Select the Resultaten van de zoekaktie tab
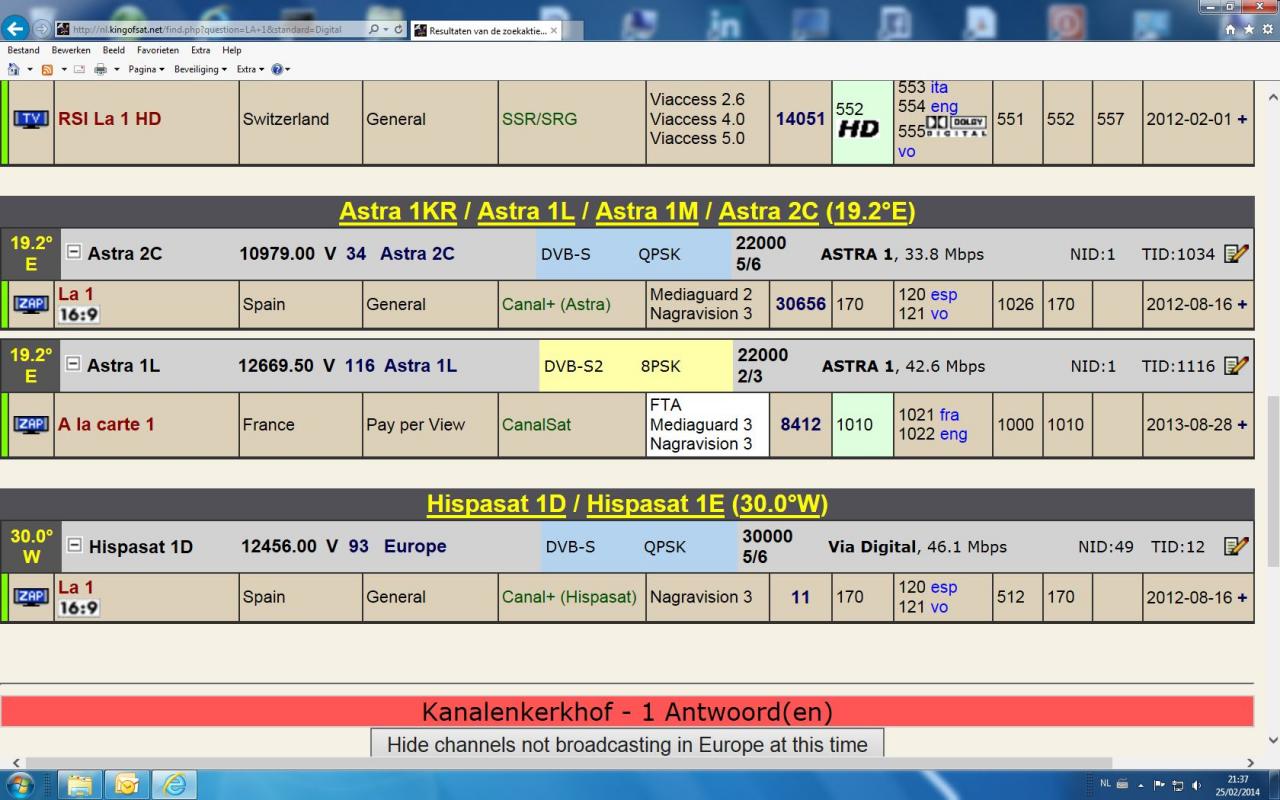This screenshot has width=1280, height=800. pos(485,30)
